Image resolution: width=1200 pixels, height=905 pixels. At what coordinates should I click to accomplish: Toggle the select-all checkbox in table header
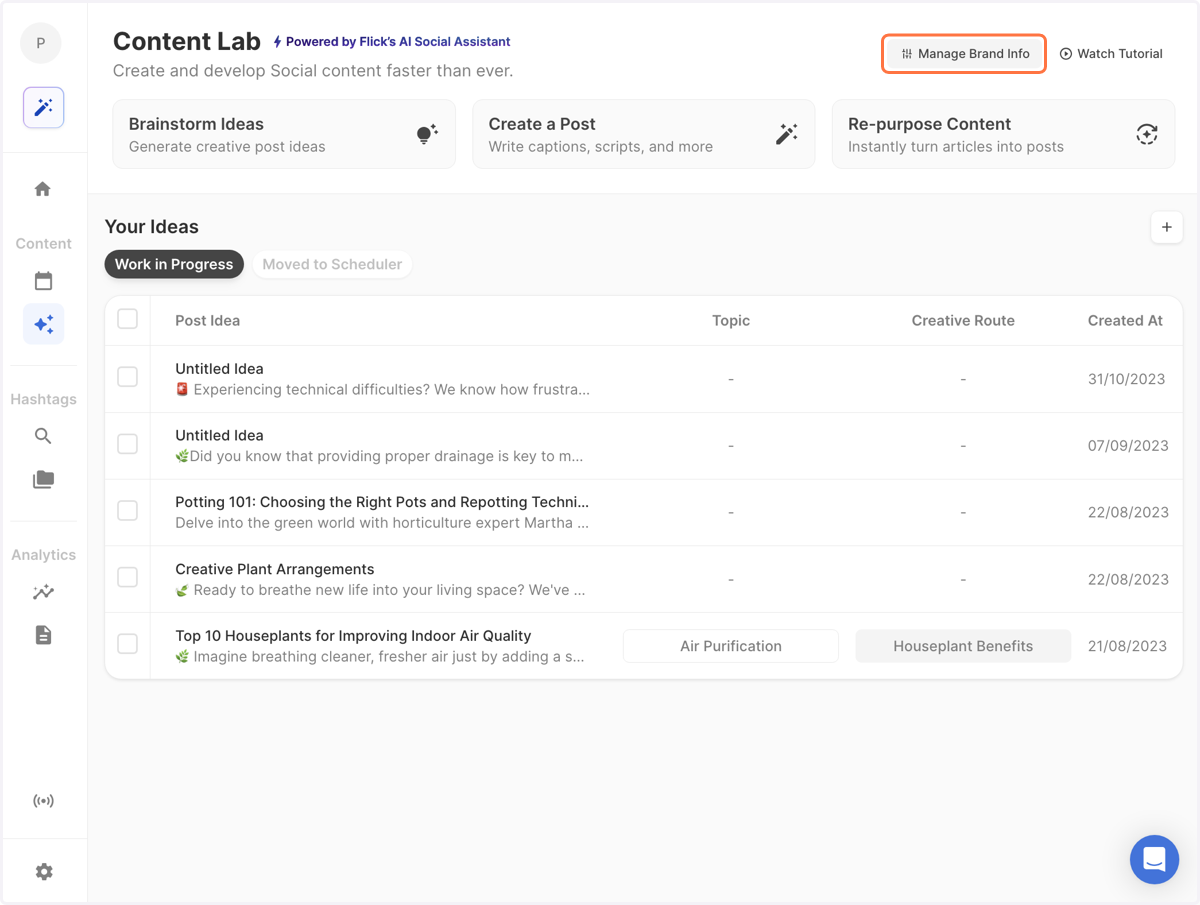click(x=127, y=319)
